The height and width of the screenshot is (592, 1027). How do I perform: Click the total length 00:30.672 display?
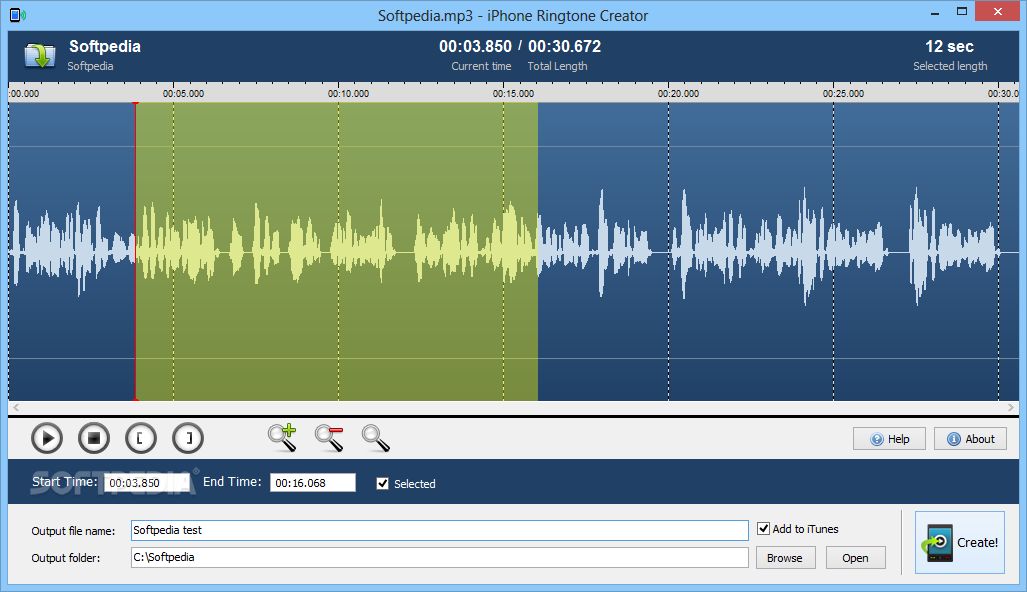click(564, 46)
